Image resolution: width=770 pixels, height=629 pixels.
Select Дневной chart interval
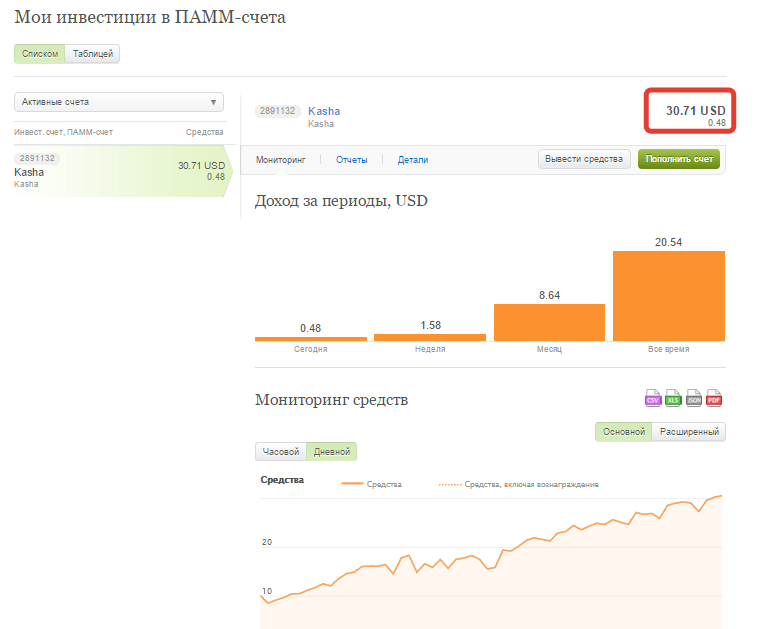point(332,451)
